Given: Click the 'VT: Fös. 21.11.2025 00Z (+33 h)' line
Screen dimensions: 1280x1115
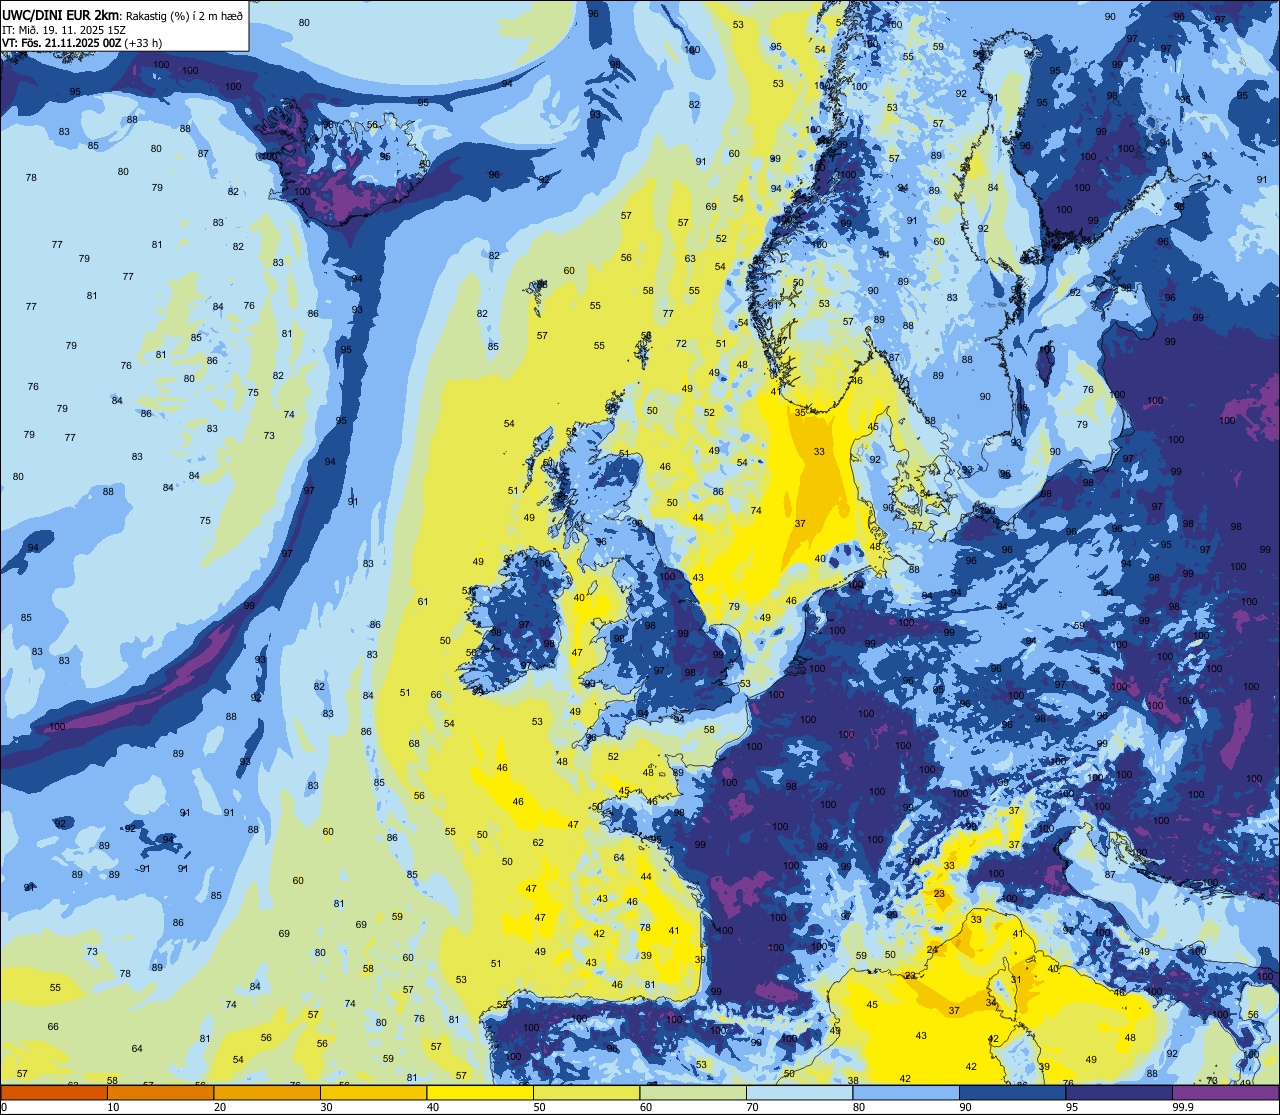Looking at the screenshot, I should point(82,43).
